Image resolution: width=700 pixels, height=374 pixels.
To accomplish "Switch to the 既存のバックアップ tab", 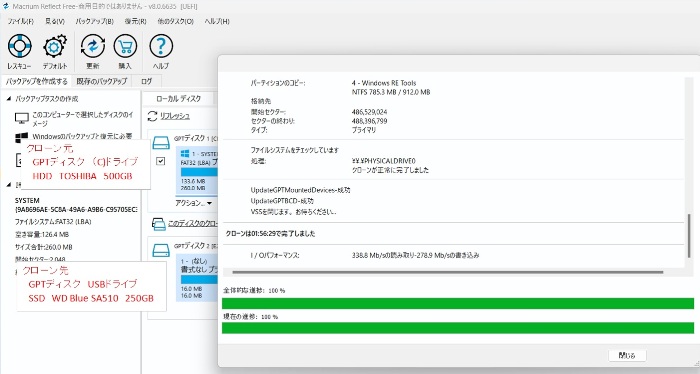I will (x=102, y=81).
